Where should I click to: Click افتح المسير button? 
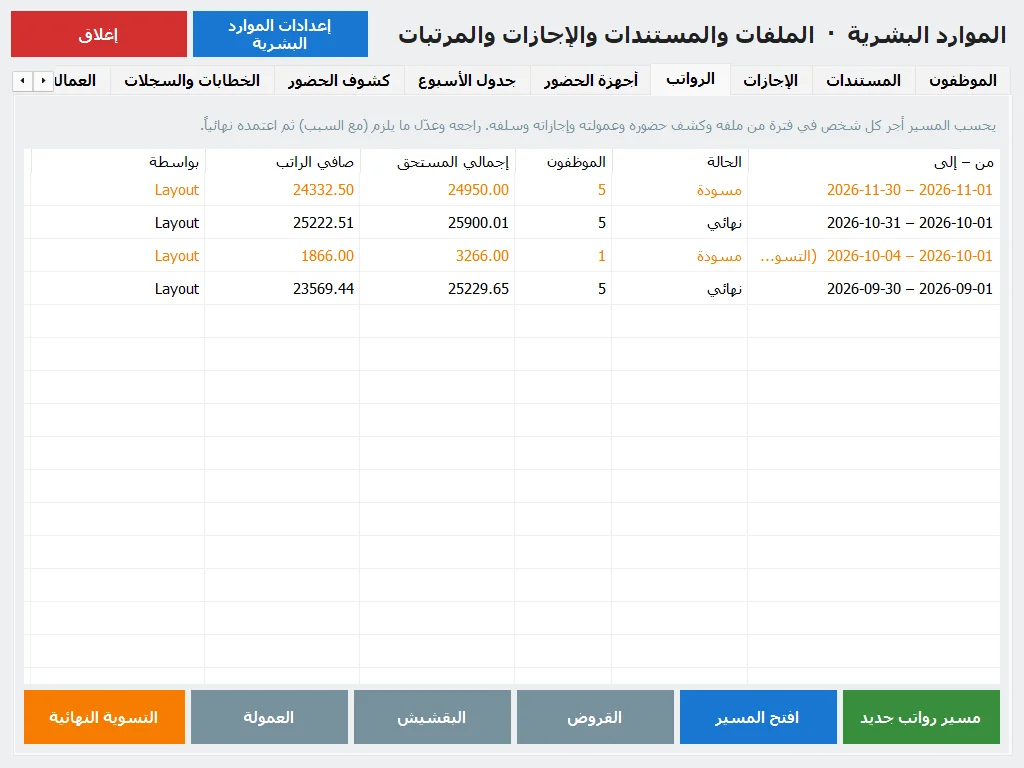(758, 717)
